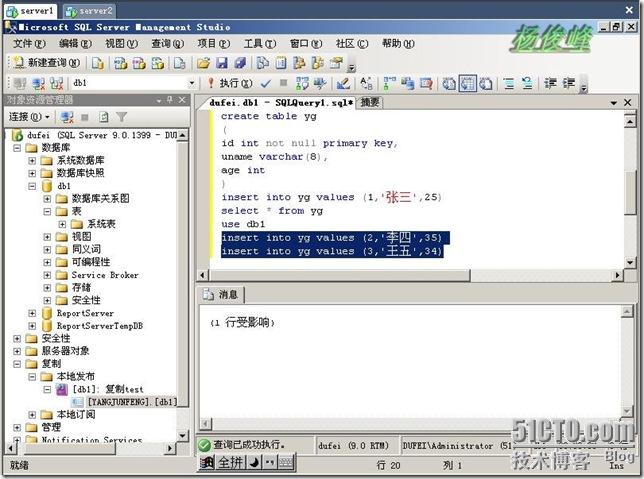The width and height of the screenshot is (644, 479).
Task: Open the Connect (连接) dropdown
Action: click(29, 117)
